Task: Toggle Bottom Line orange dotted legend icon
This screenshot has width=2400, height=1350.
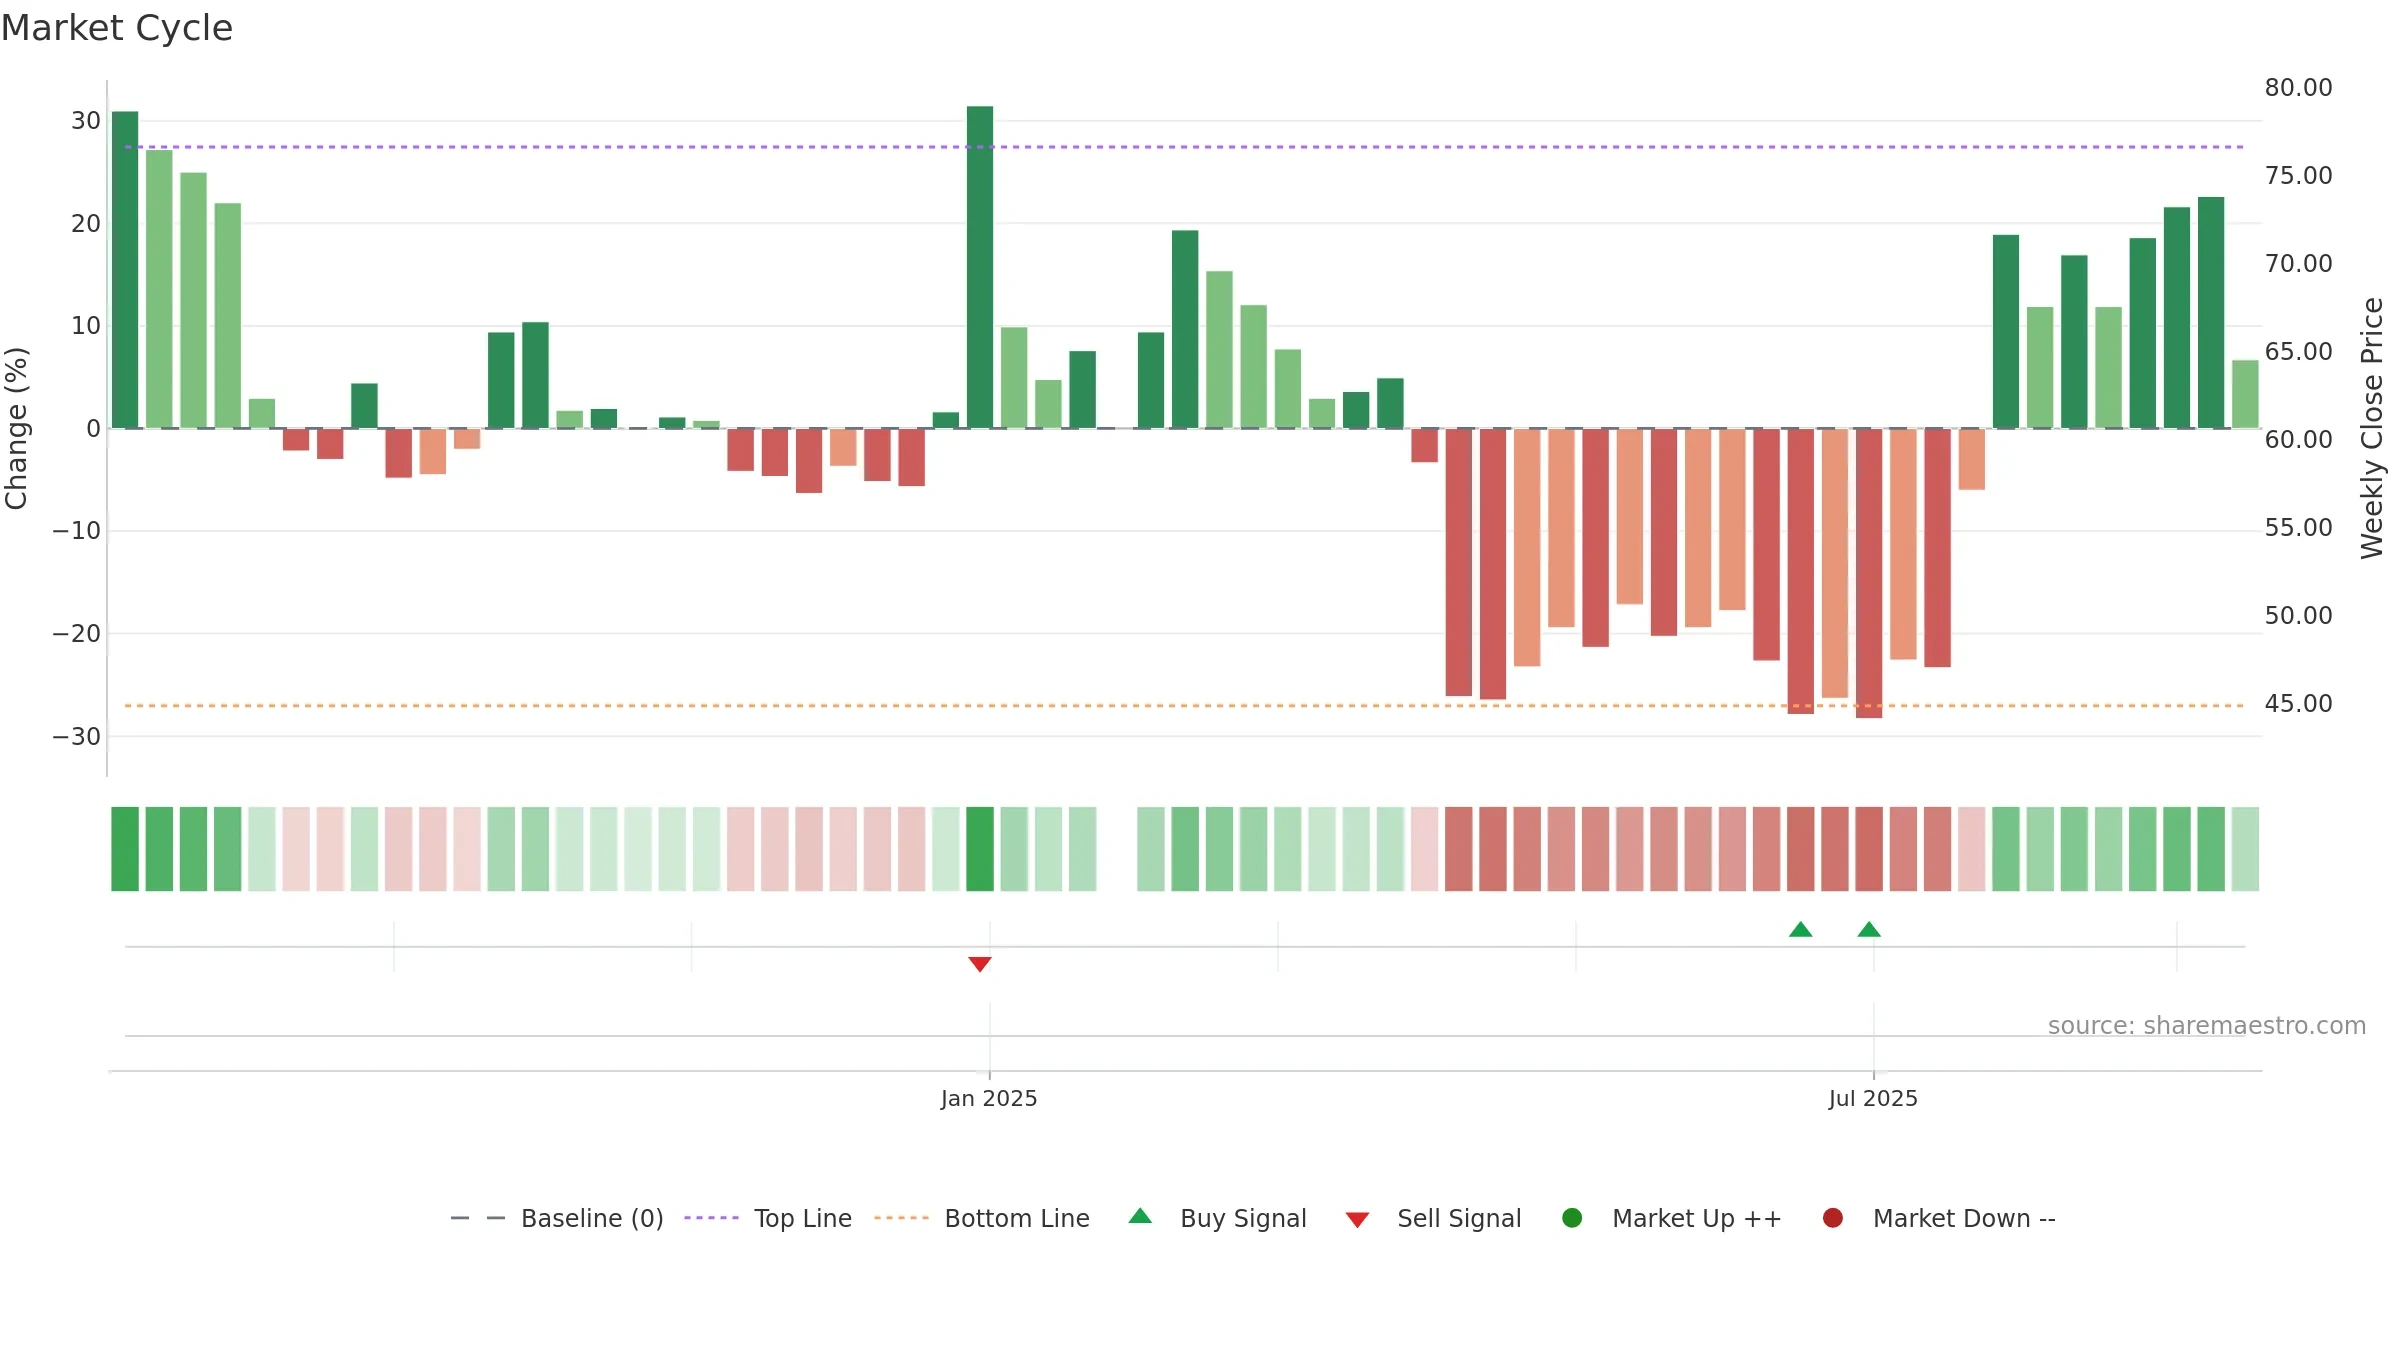Action: pos(902,1218)
